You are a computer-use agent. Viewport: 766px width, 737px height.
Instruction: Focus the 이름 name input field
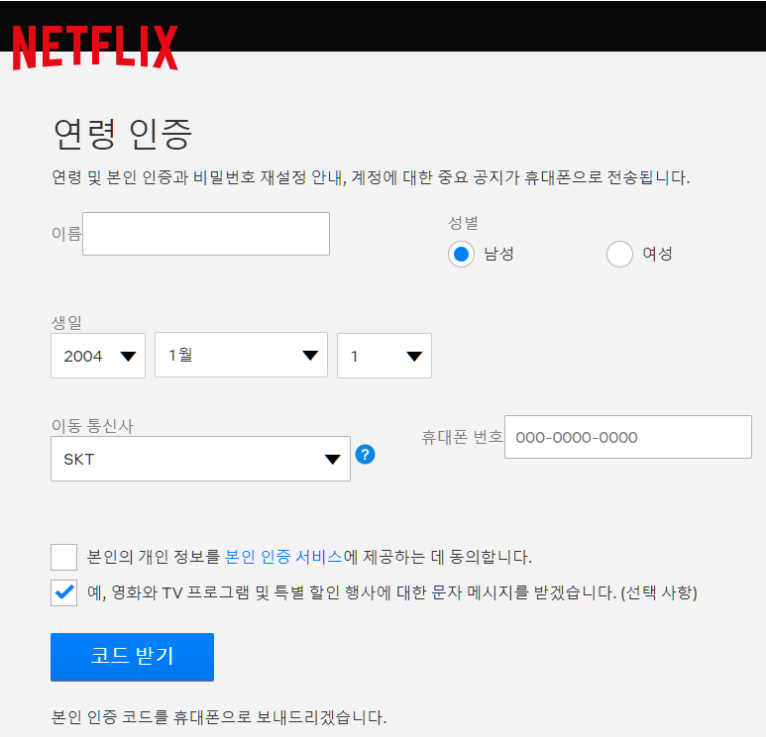(x=206, y=234)
